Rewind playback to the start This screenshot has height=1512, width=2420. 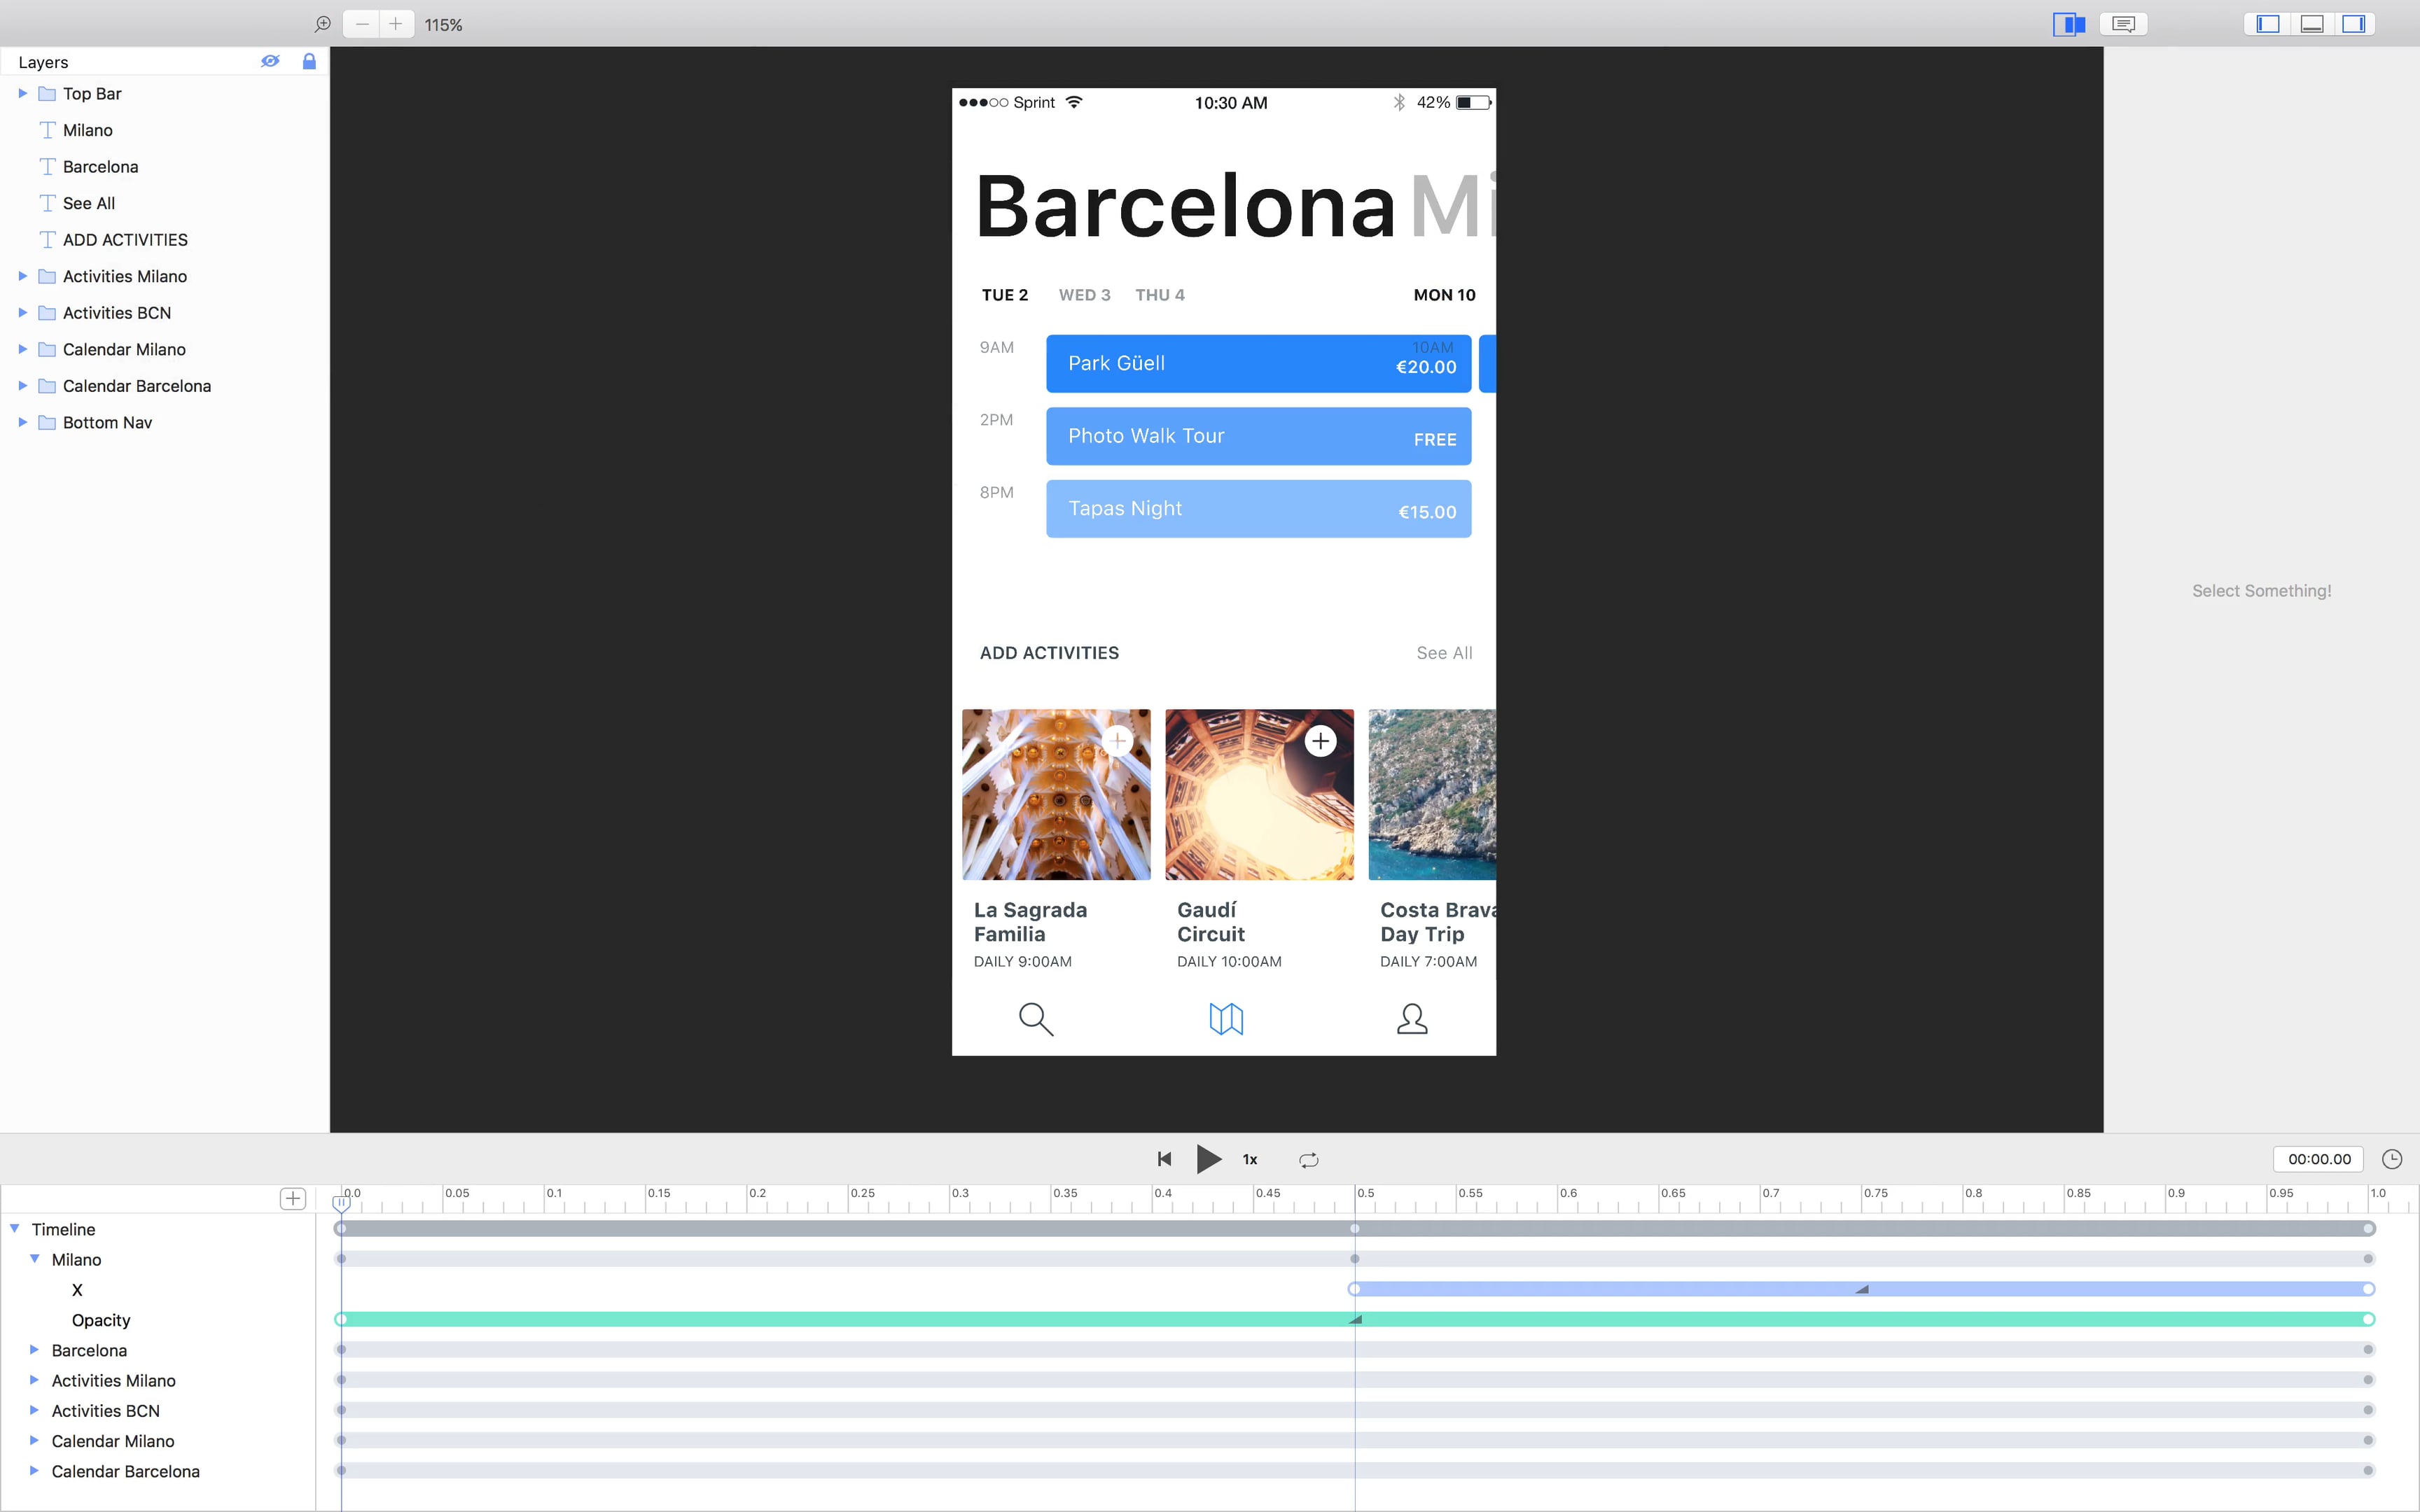(1164, 1159)
